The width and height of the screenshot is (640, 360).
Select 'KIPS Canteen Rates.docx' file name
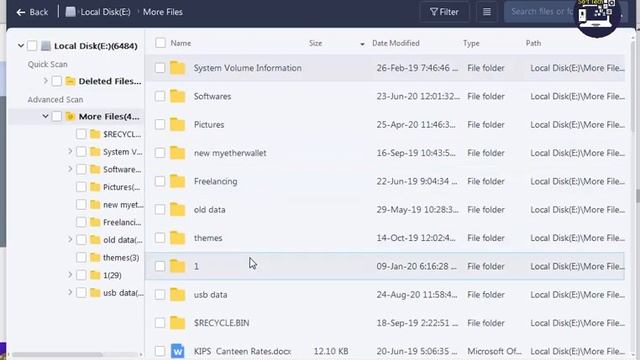click(x=242, y=351)
